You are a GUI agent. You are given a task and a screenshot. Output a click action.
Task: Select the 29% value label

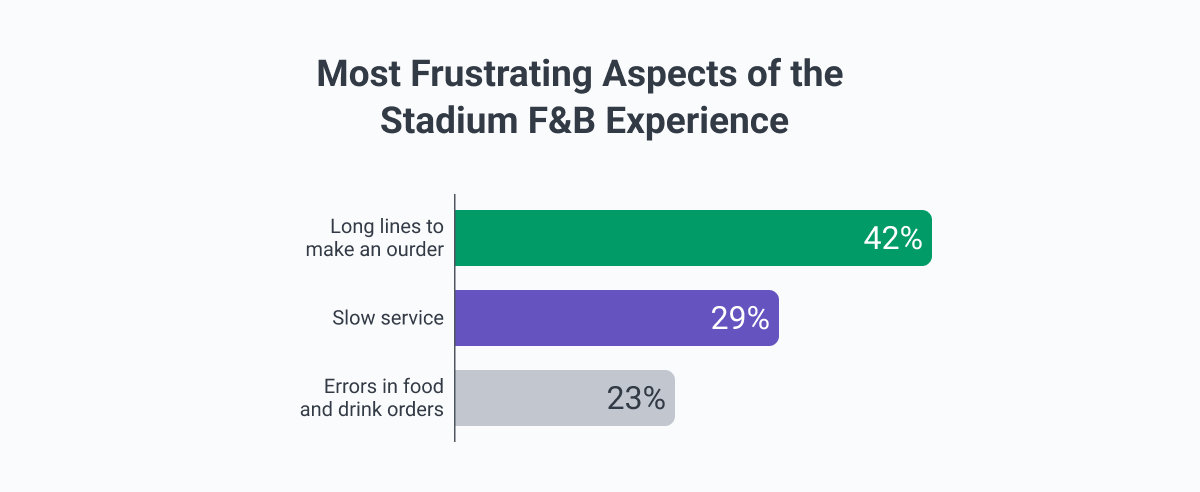click(x=740, y=319)
